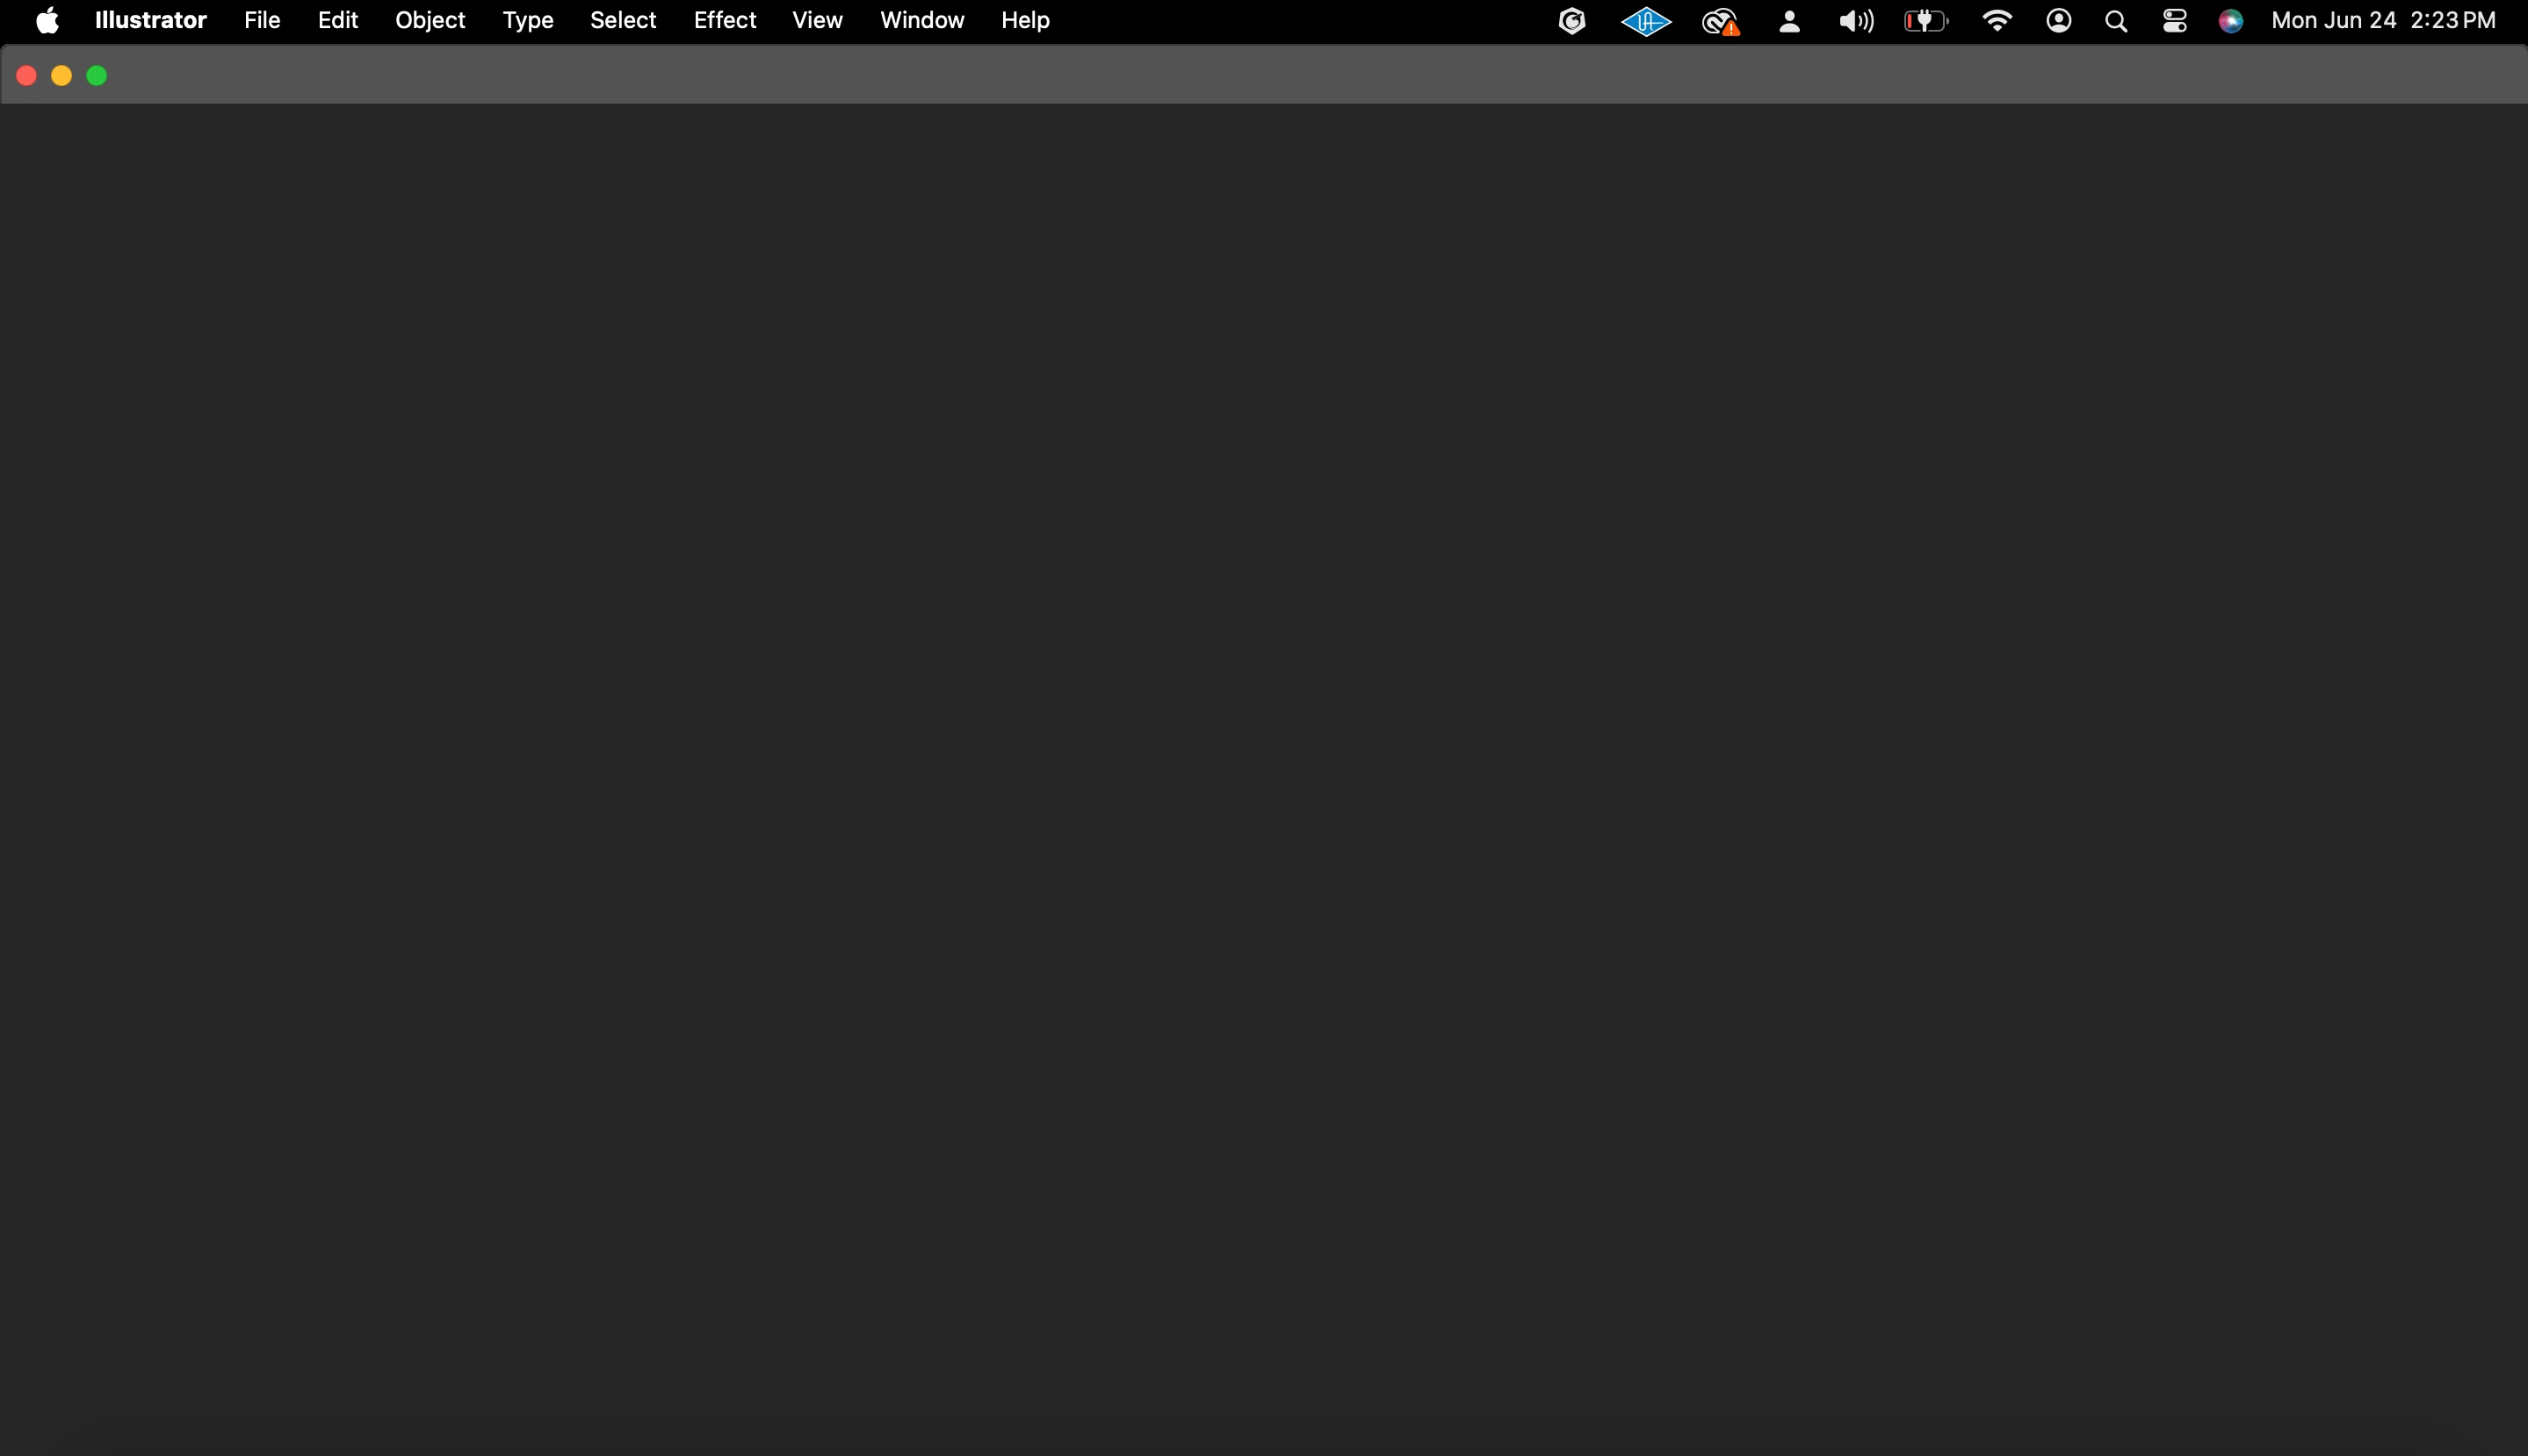Click the Siri icon
Image resolution: width=2528 pixels, height=1456 pixels.
(x=2230, y=21)
